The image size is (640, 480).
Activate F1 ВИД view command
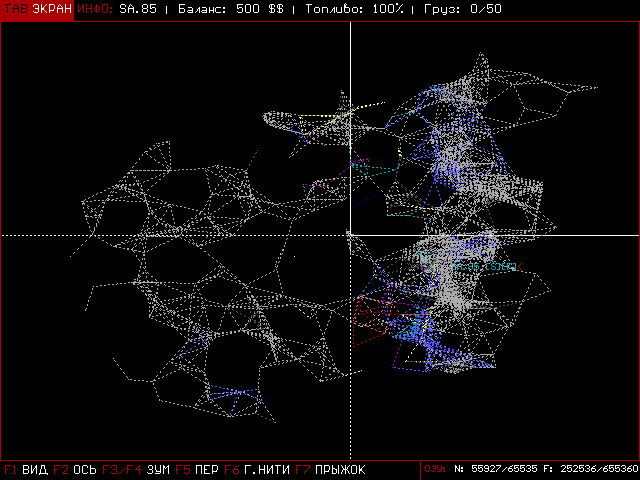(x=26, y=470)
